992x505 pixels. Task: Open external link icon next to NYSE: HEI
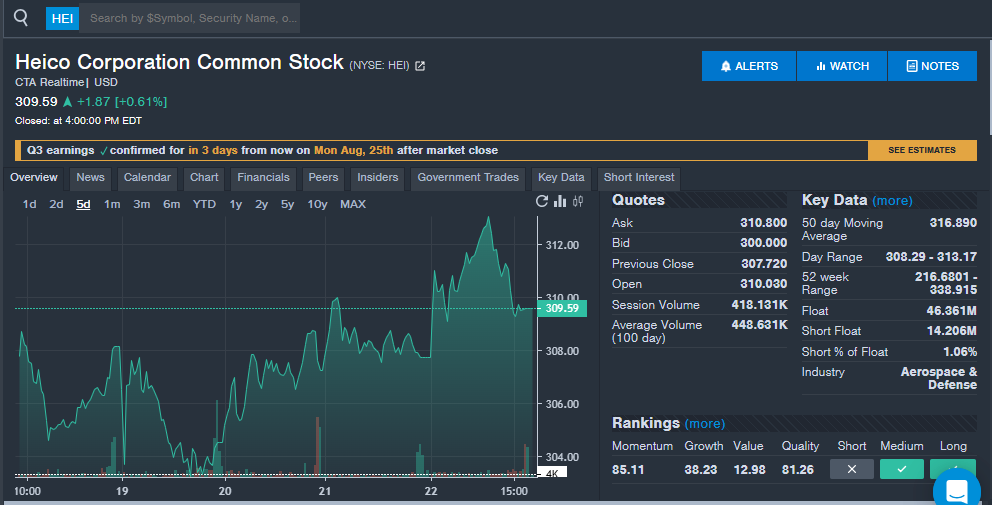420,66
